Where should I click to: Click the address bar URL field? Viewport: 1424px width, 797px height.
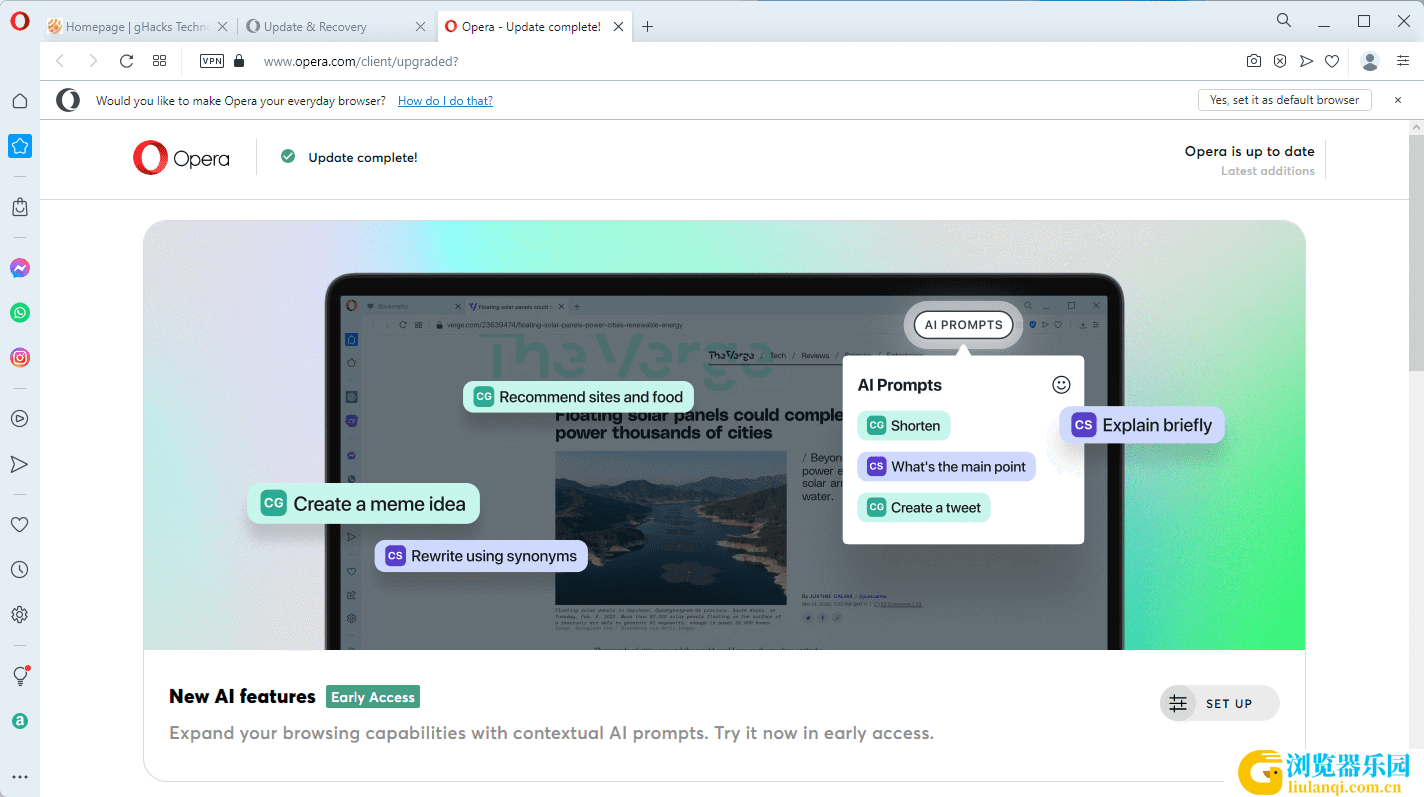[740, 61]
